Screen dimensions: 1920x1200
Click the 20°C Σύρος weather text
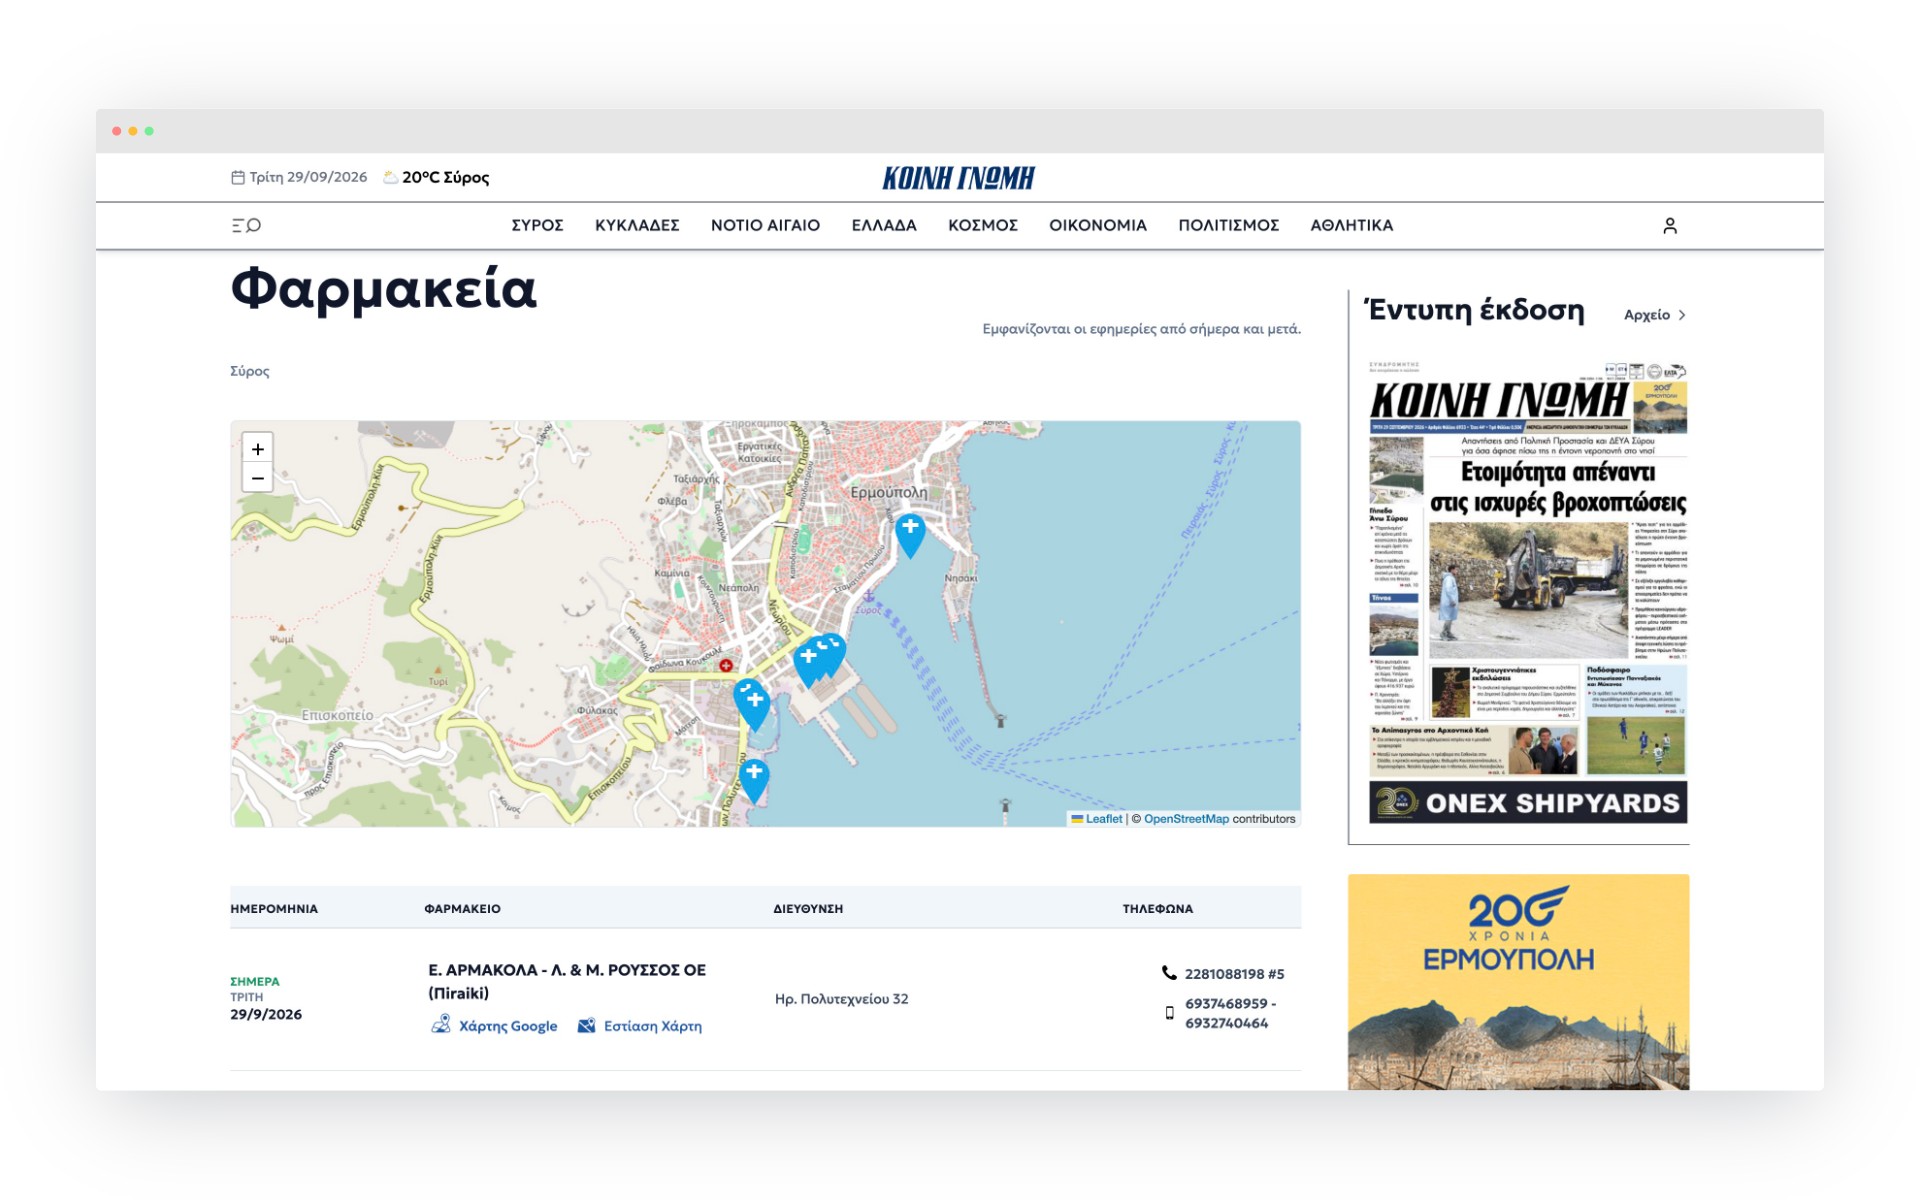pos(445,177)
